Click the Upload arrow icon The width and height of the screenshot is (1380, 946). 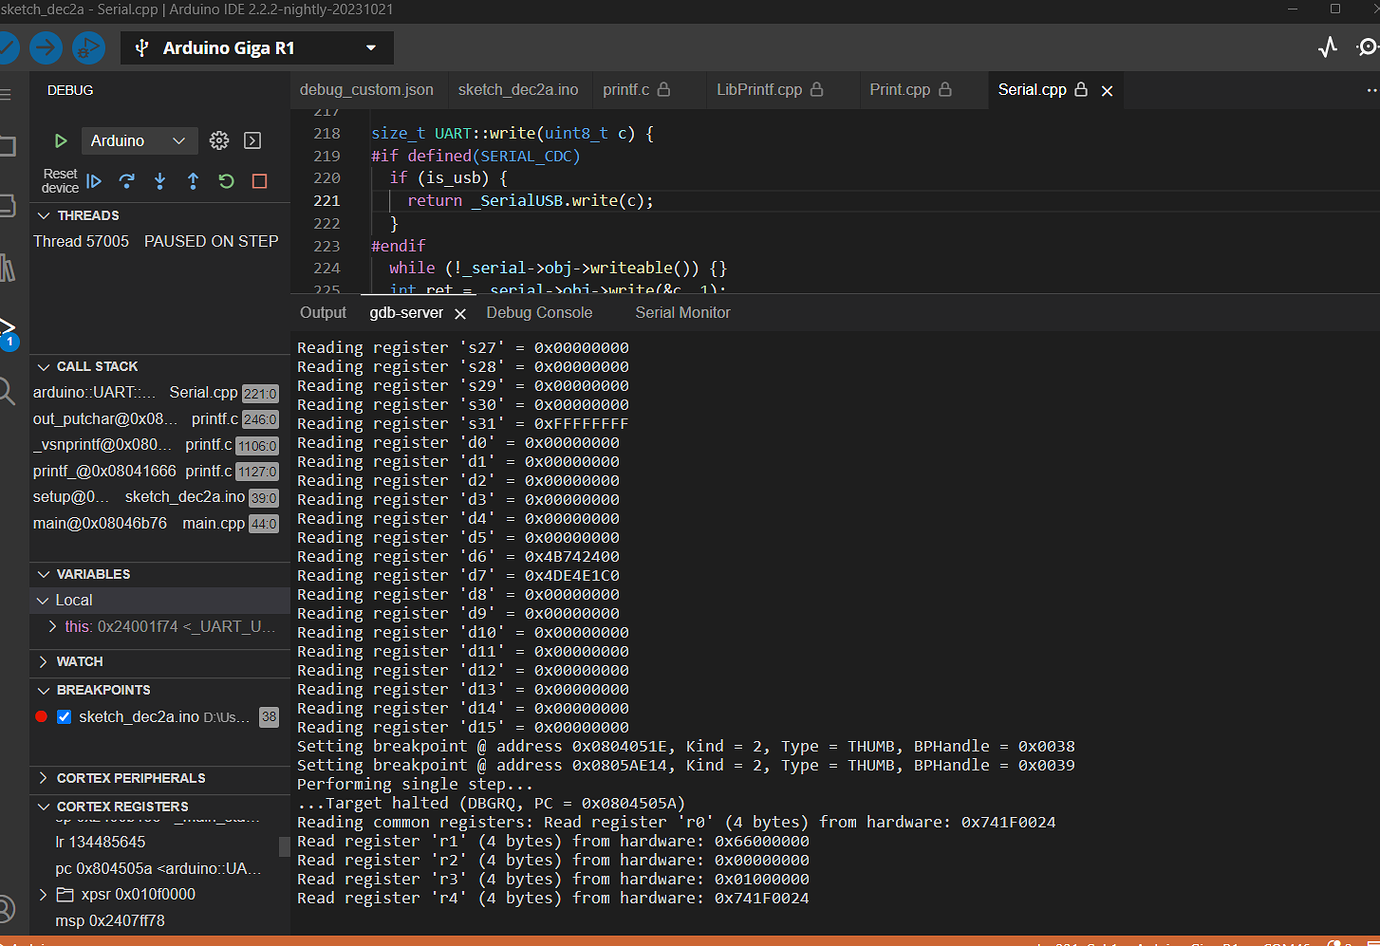click(x=46, y=47)
